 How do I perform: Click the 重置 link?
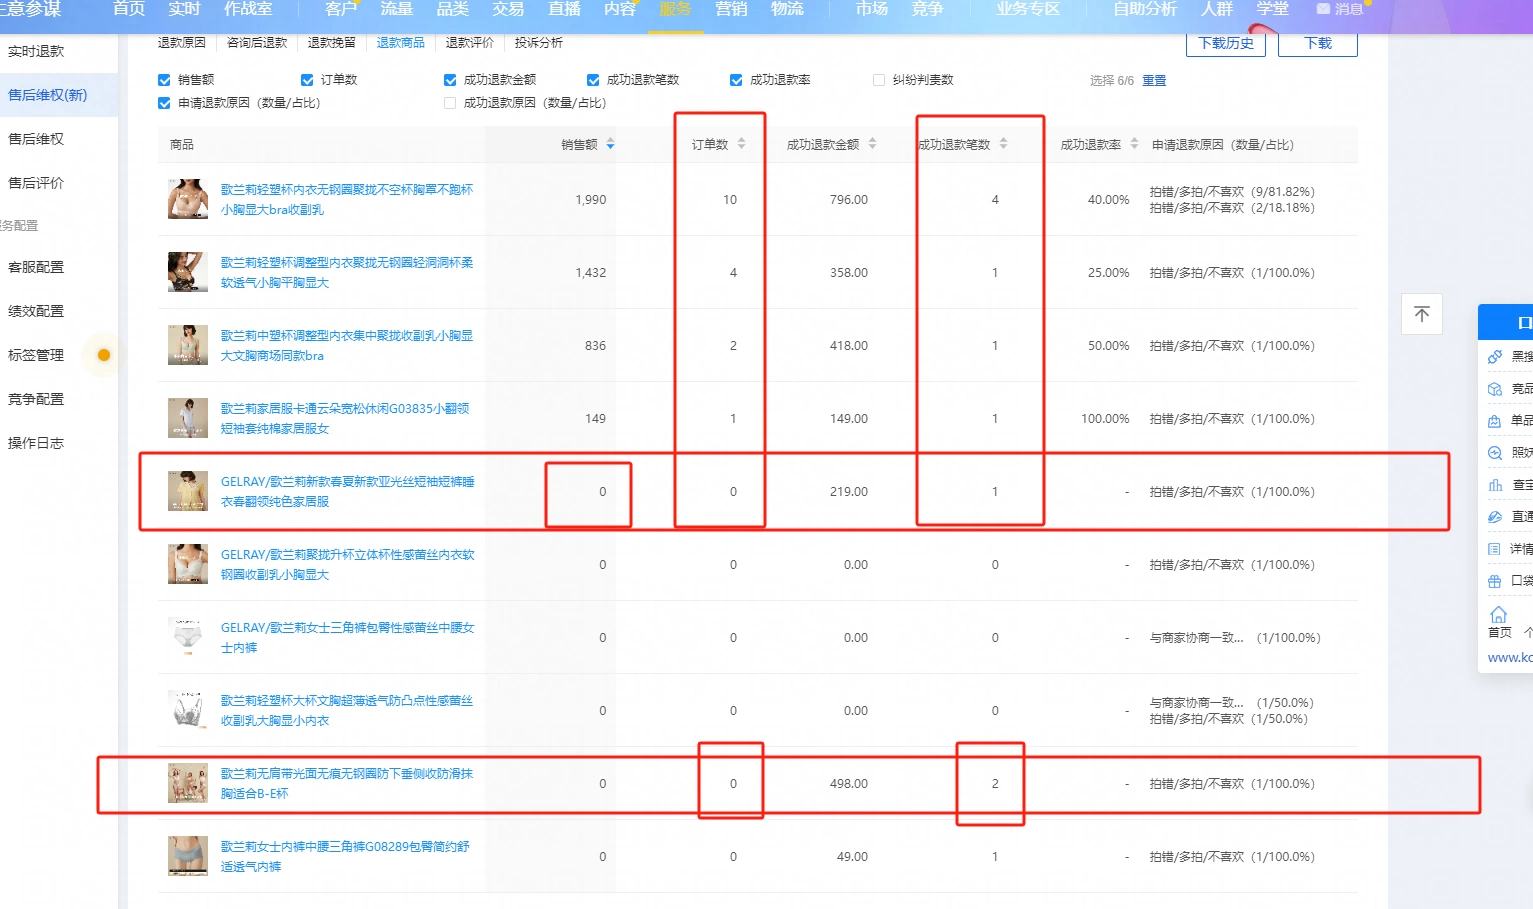[1155, 81]
